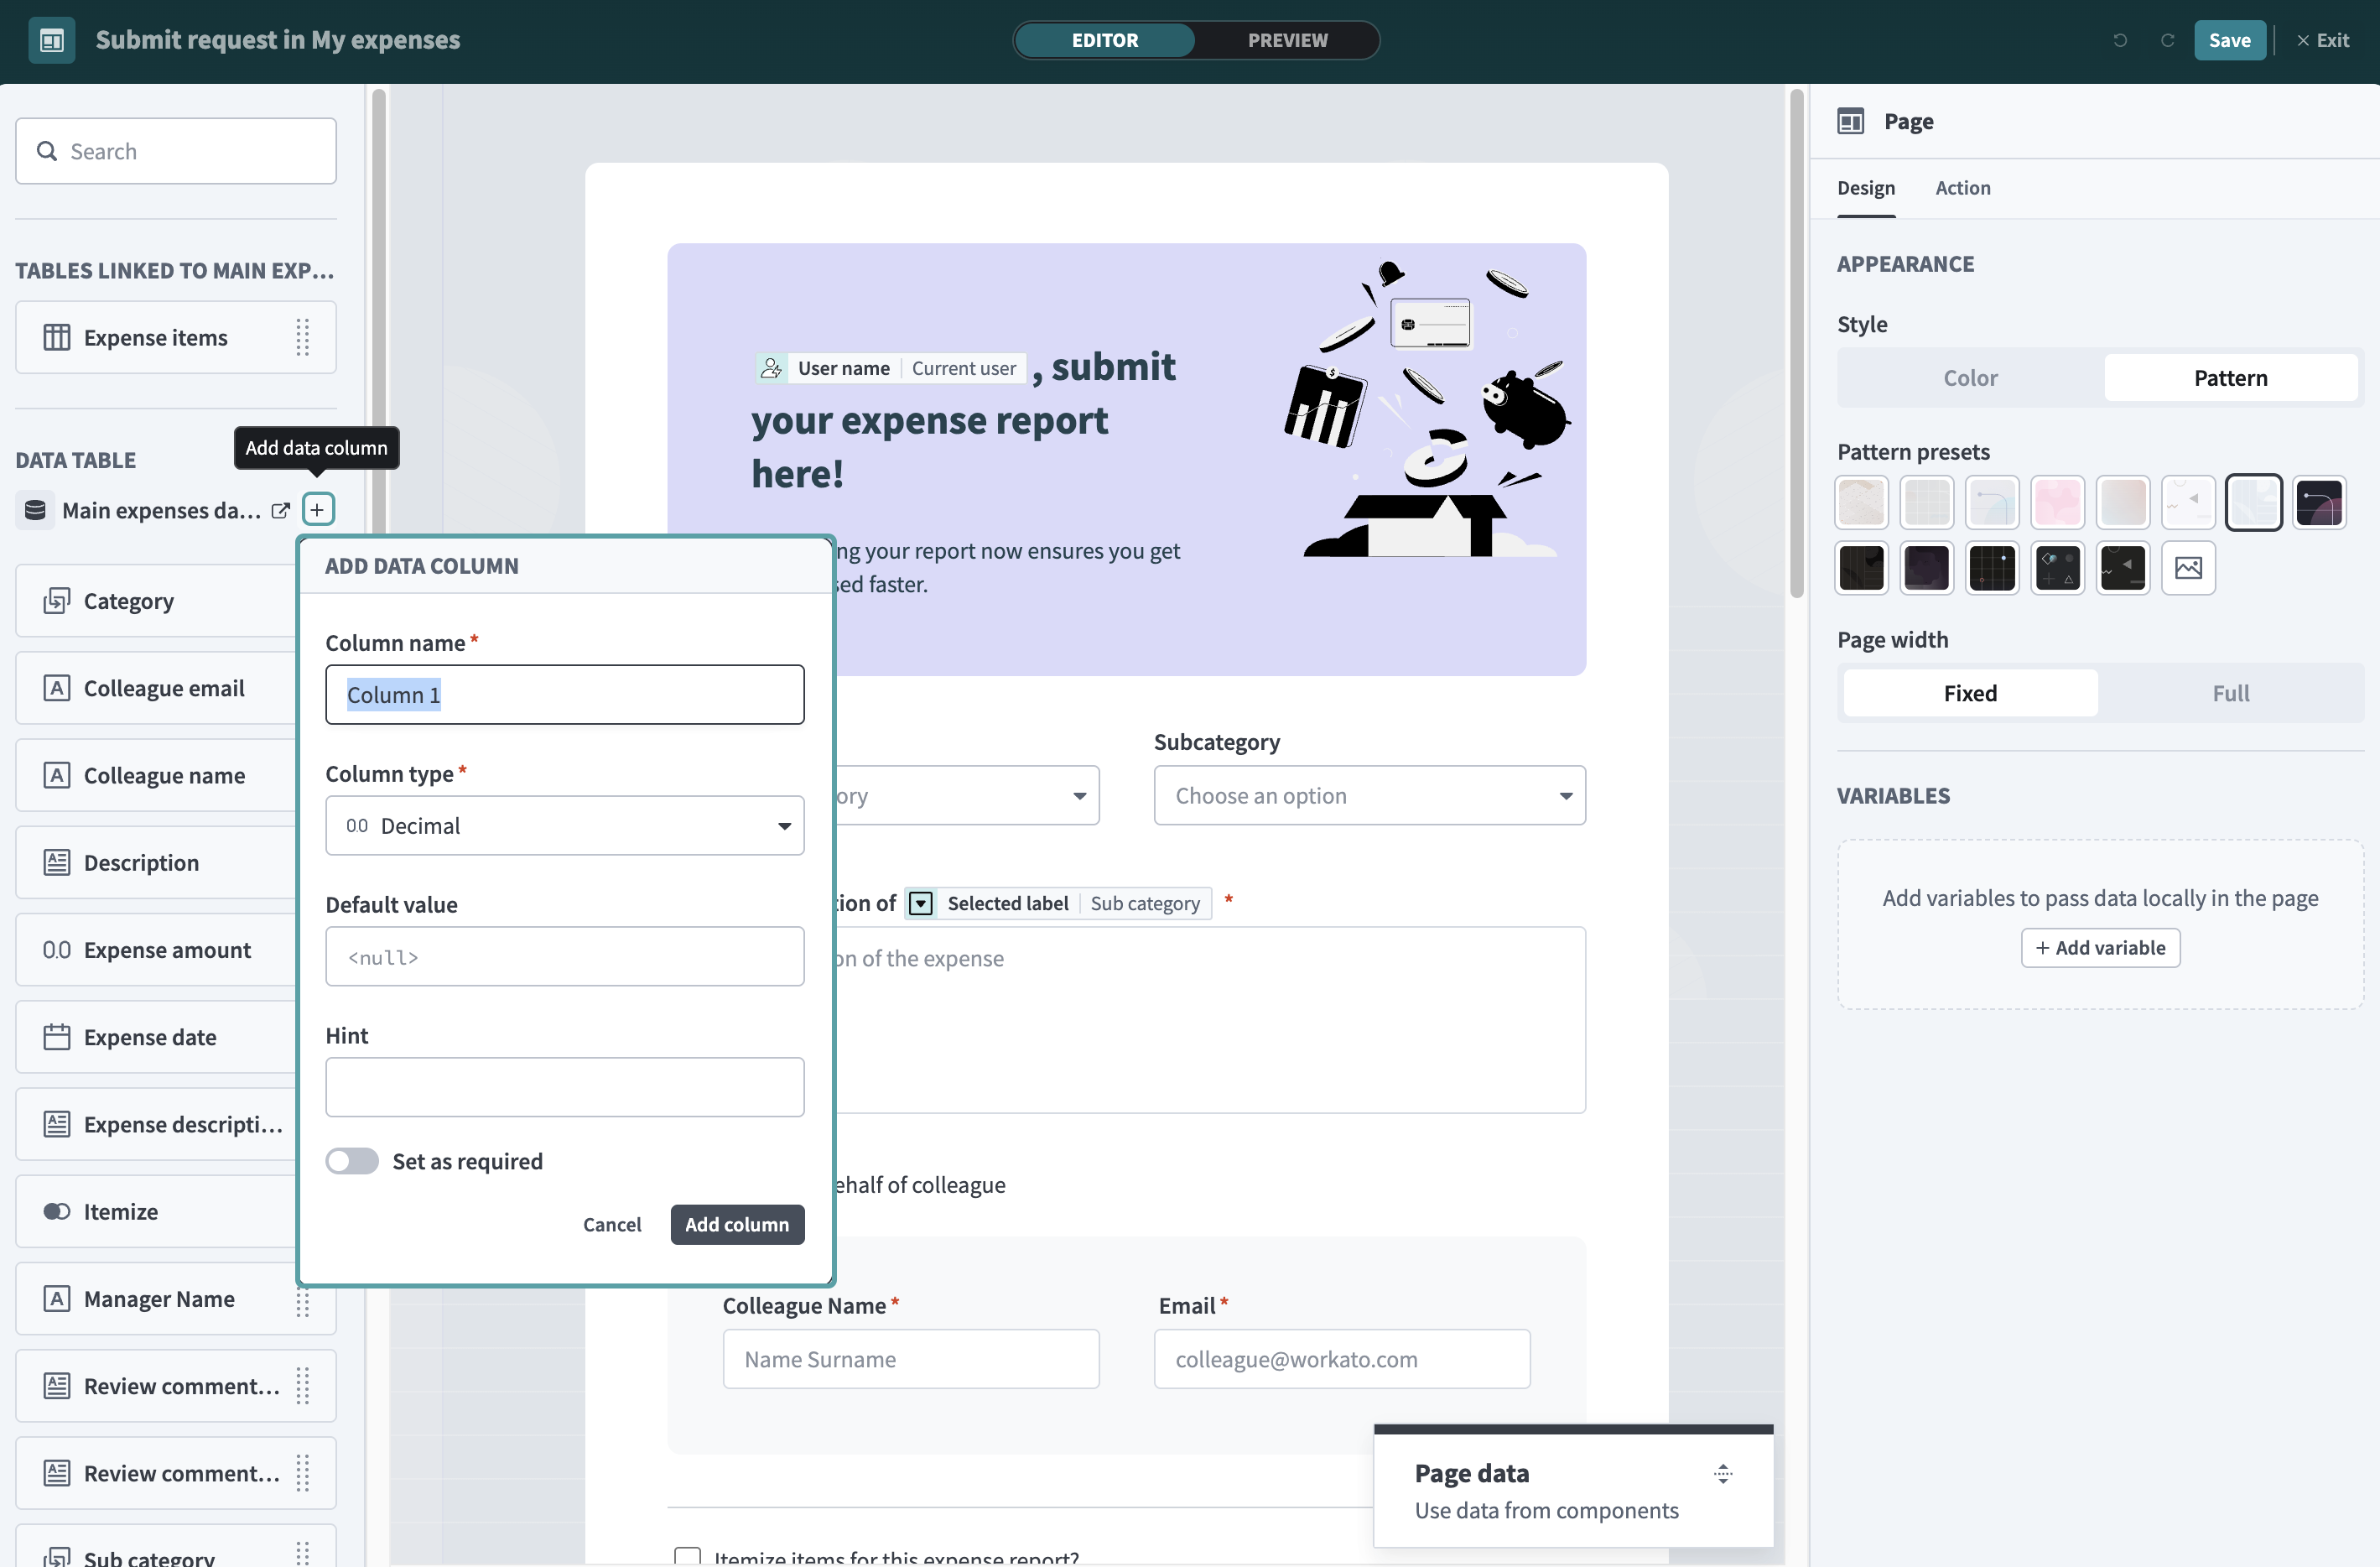2380x1567 pixels.
Task: Choose the pink pattern preset swatch
Action: coord(2056,502)
